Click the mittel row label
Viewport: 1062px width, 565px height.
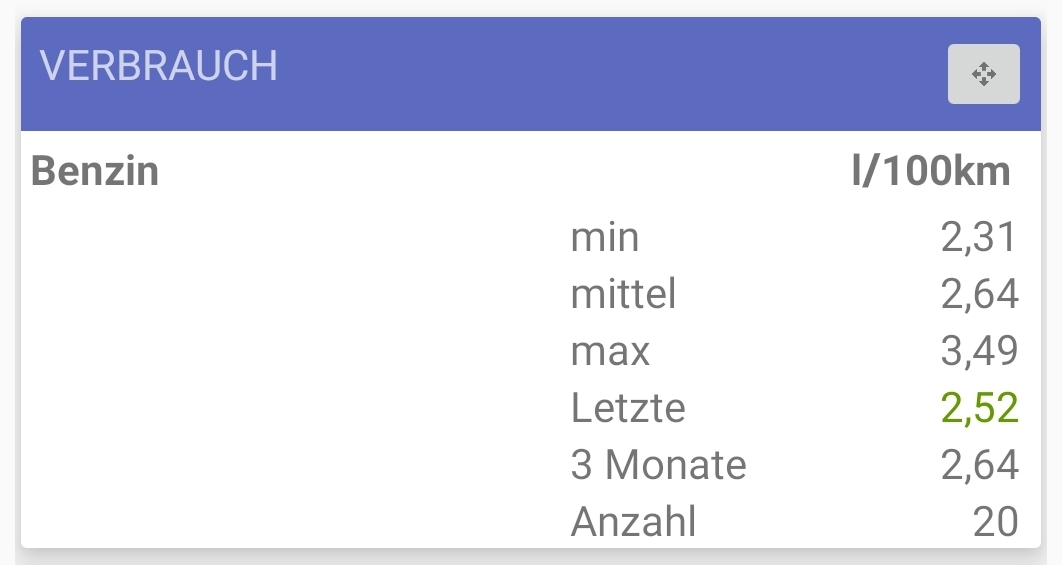tap(623, 294)
